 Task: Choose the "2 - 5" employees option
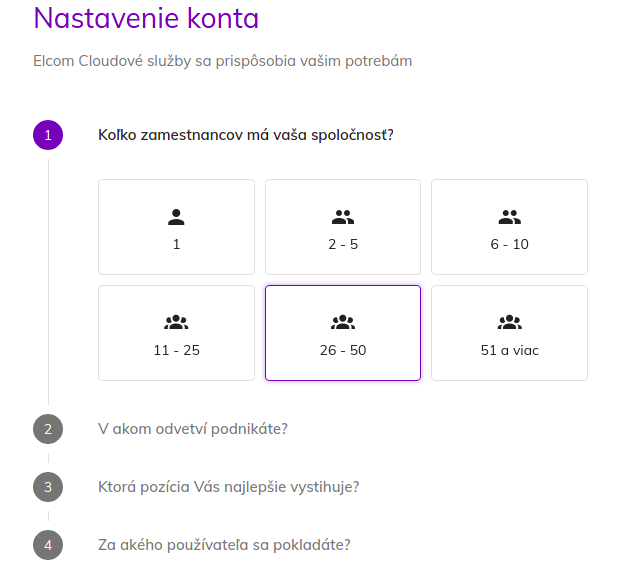[343, 227]
